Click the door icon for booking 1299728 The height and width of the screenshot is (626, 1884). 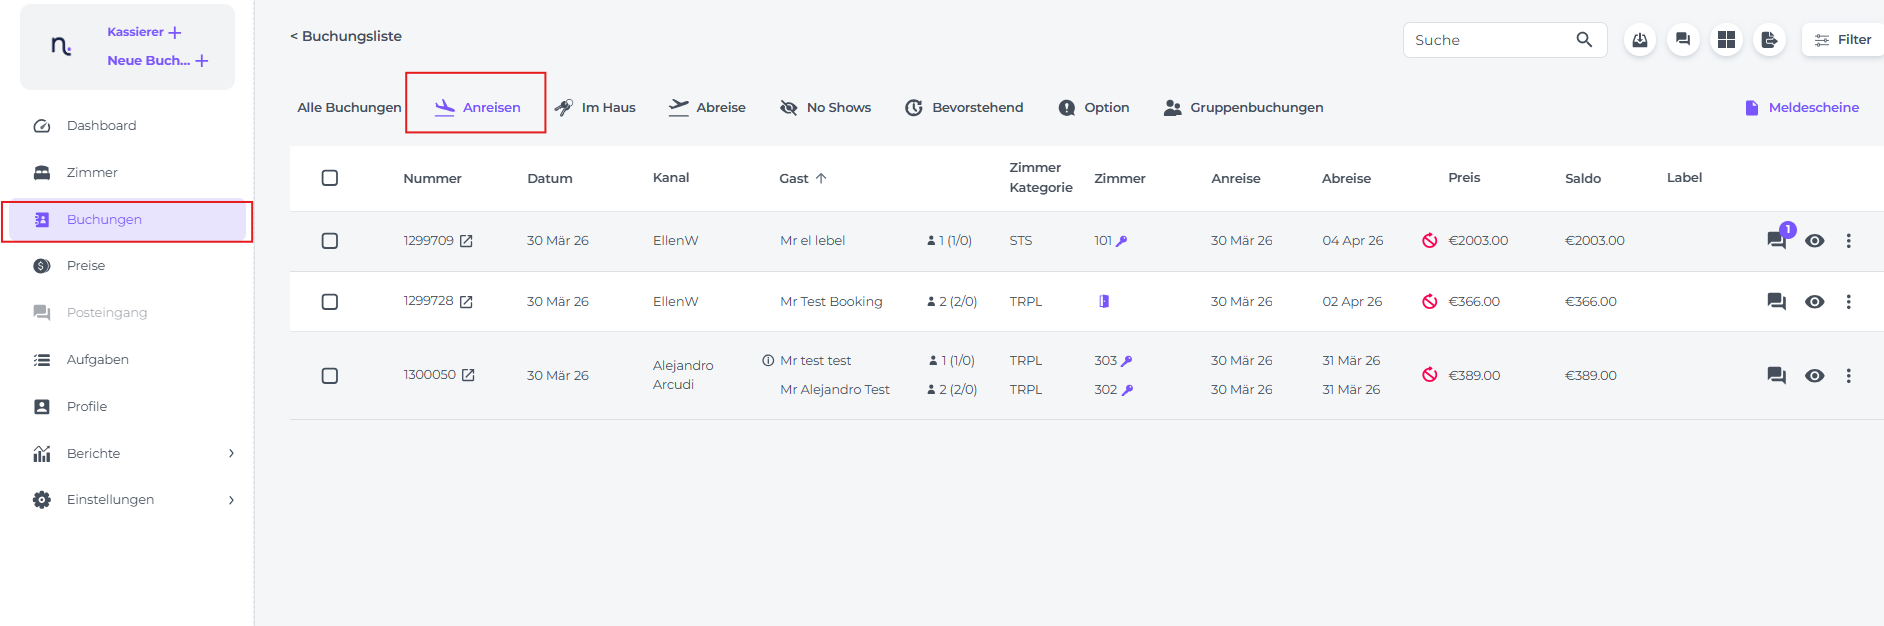pyautogui.click(x=1104, y=301)
